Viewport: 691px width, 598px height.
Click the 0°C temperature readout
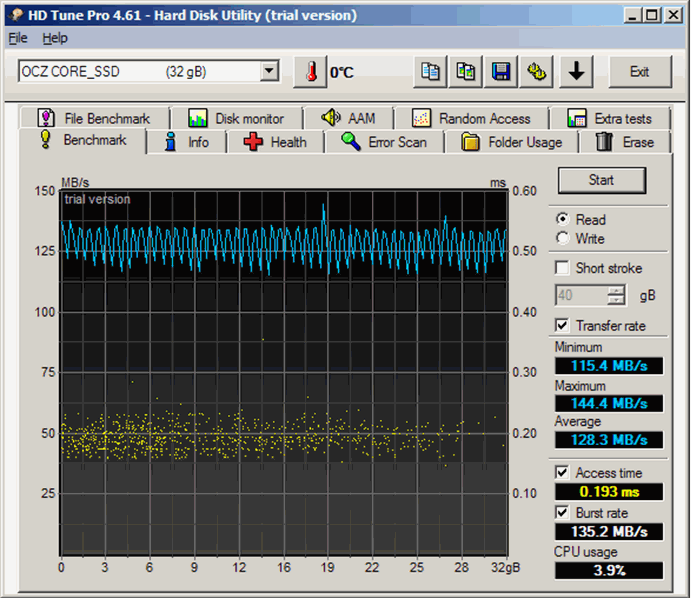(x=342, y=72)
